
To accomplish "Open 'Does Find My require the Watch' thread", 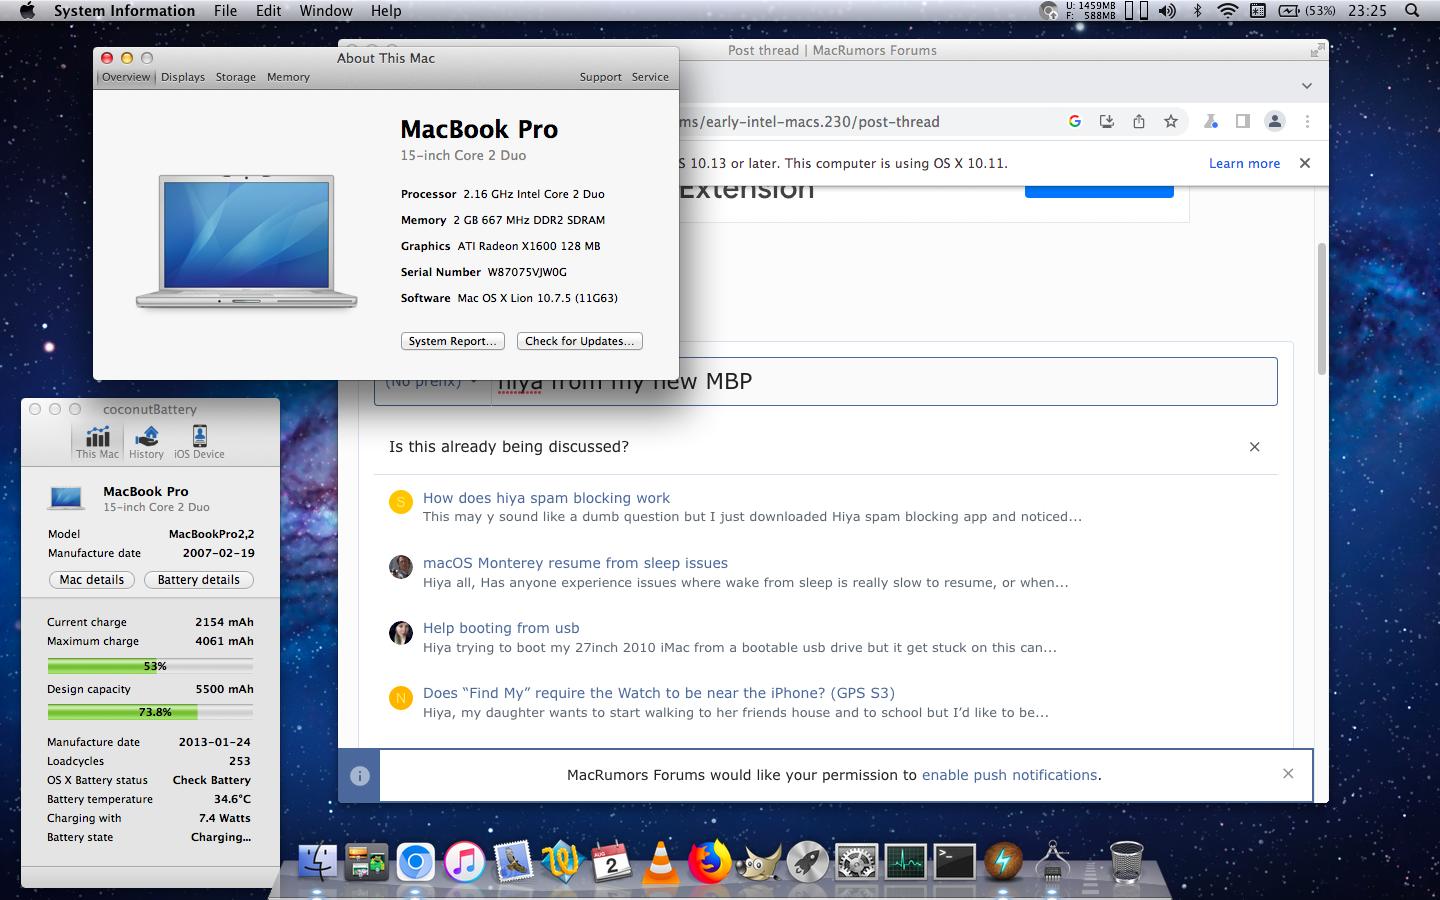I will click(x=659, y=693).
